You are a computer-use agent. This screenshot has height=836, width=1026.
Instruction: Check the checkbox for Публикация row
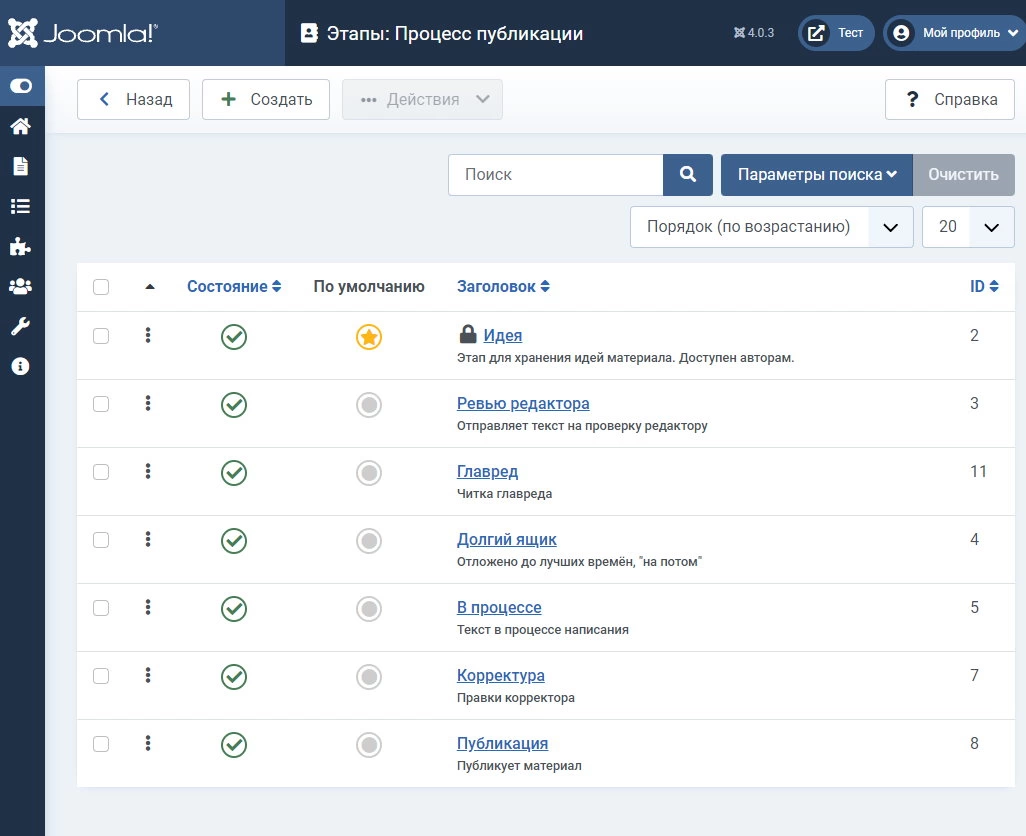[101, 744]
